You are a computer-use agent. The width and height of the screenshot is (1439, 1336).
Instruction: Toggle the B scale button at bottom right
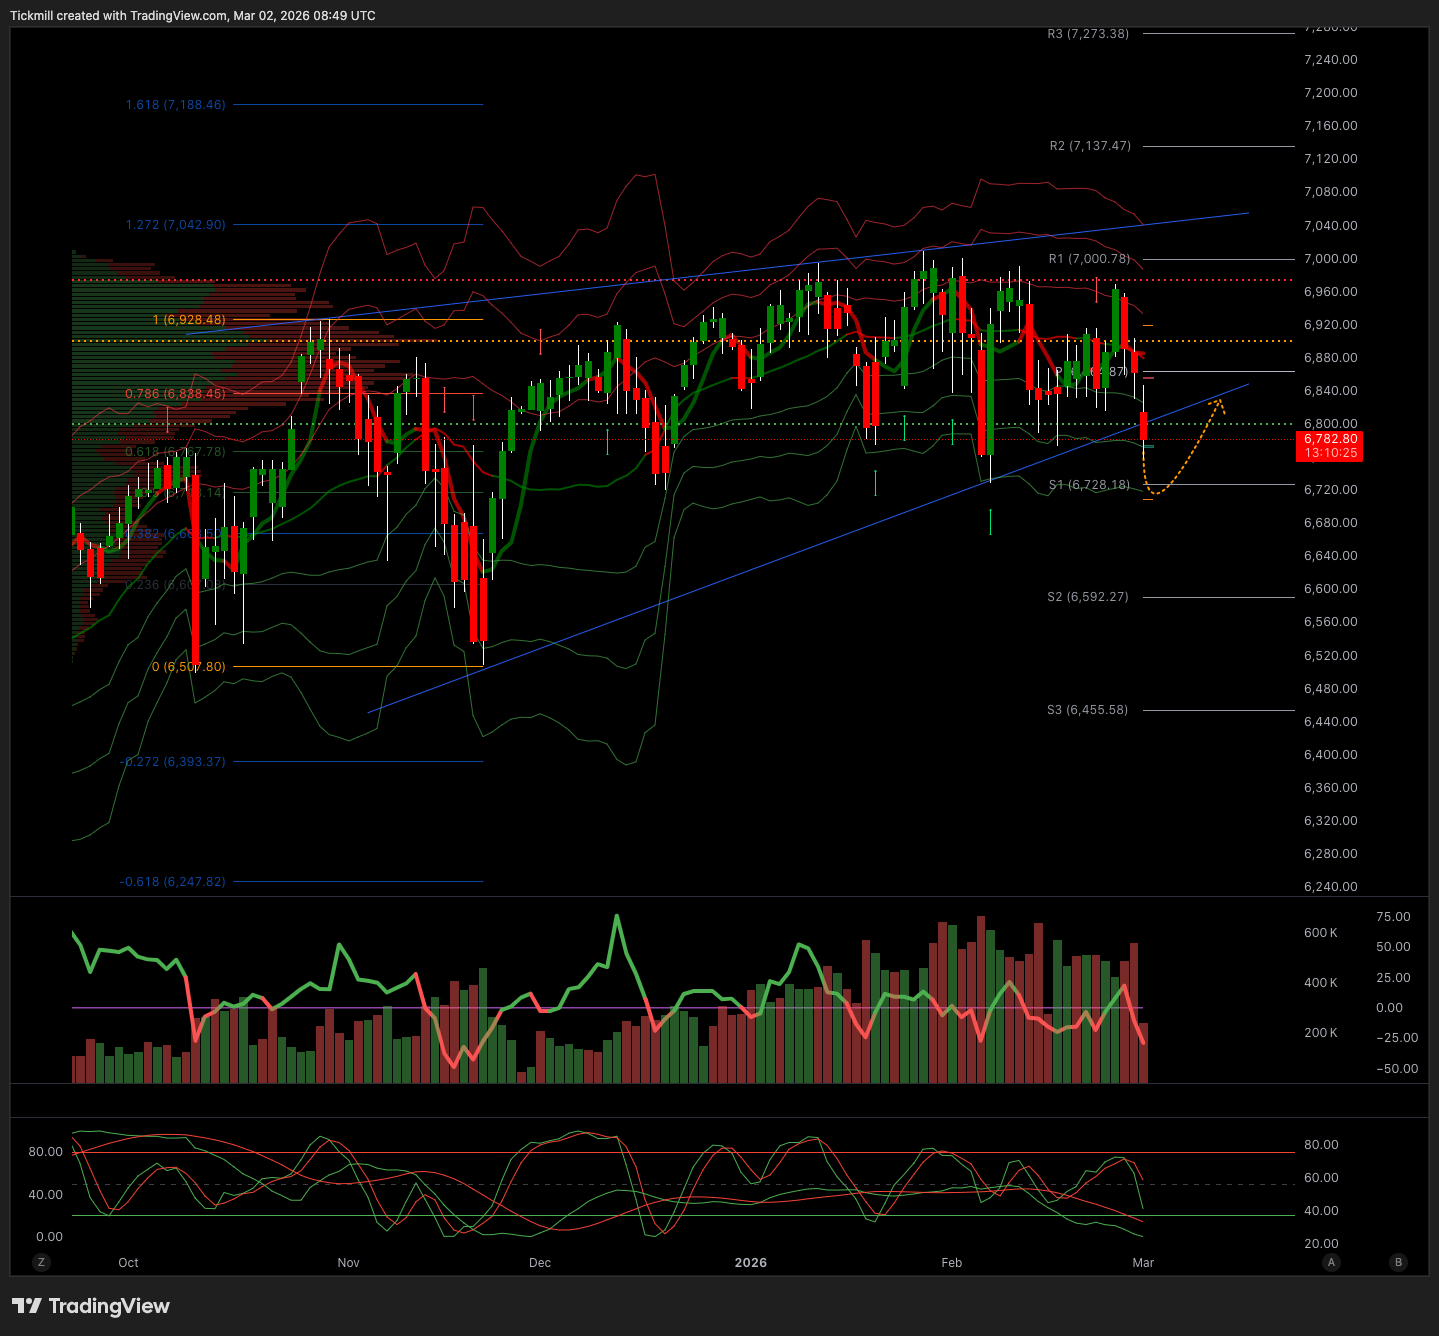click(1398, 1262)
